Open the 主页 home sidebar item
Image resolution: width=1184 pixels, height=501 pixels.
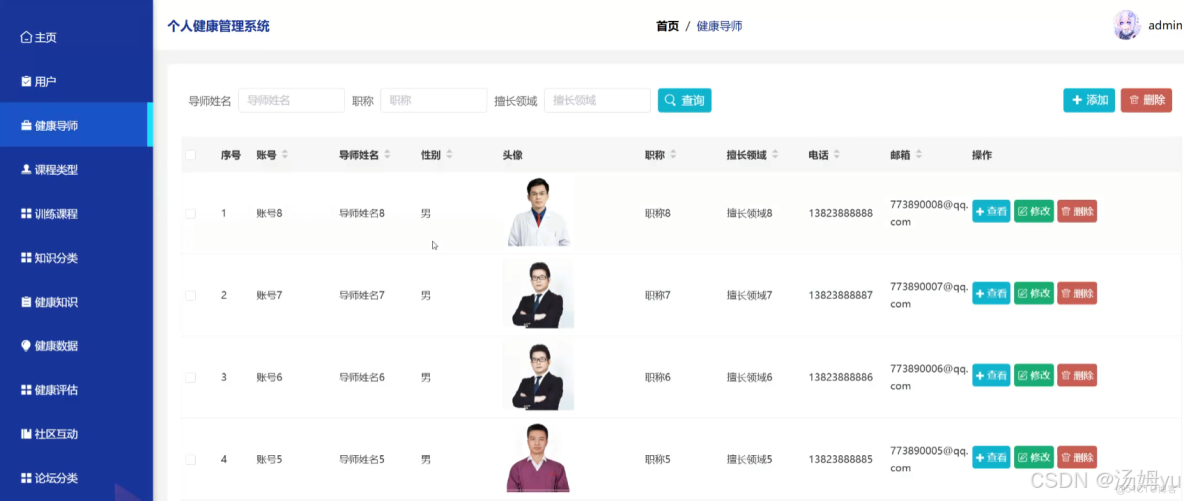tap(76, 37)
